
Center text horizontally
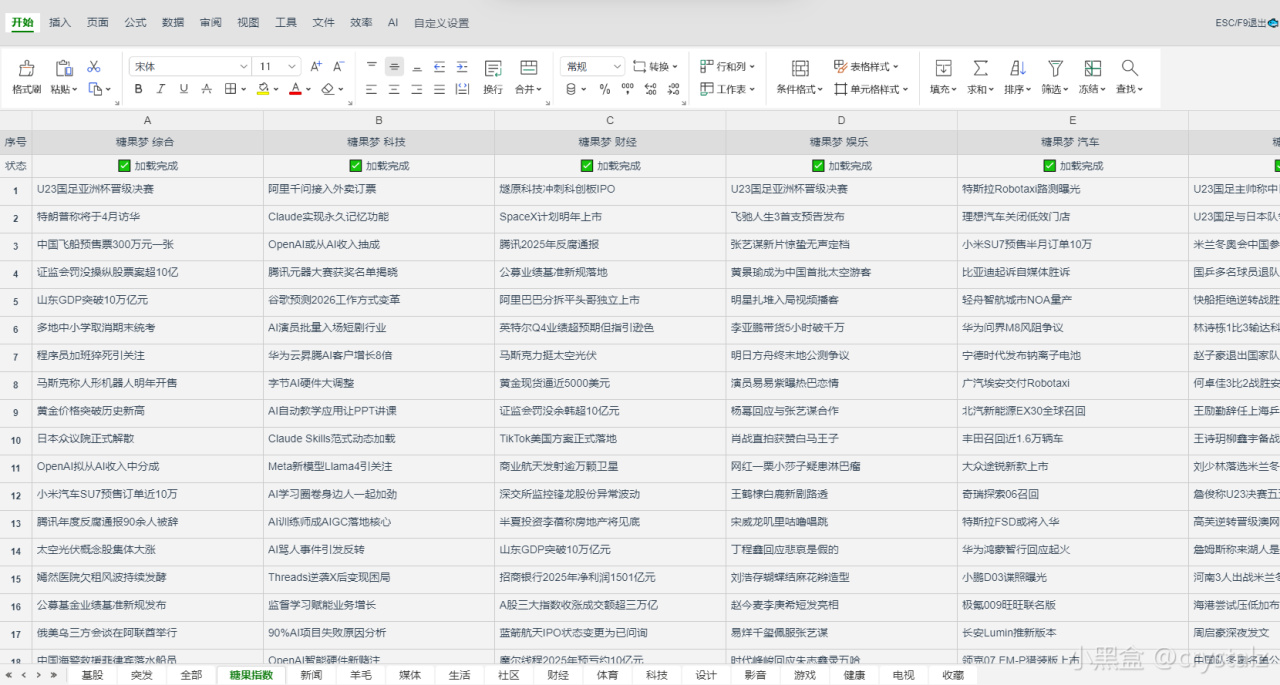pyautogui.click(x=395, y=89)
